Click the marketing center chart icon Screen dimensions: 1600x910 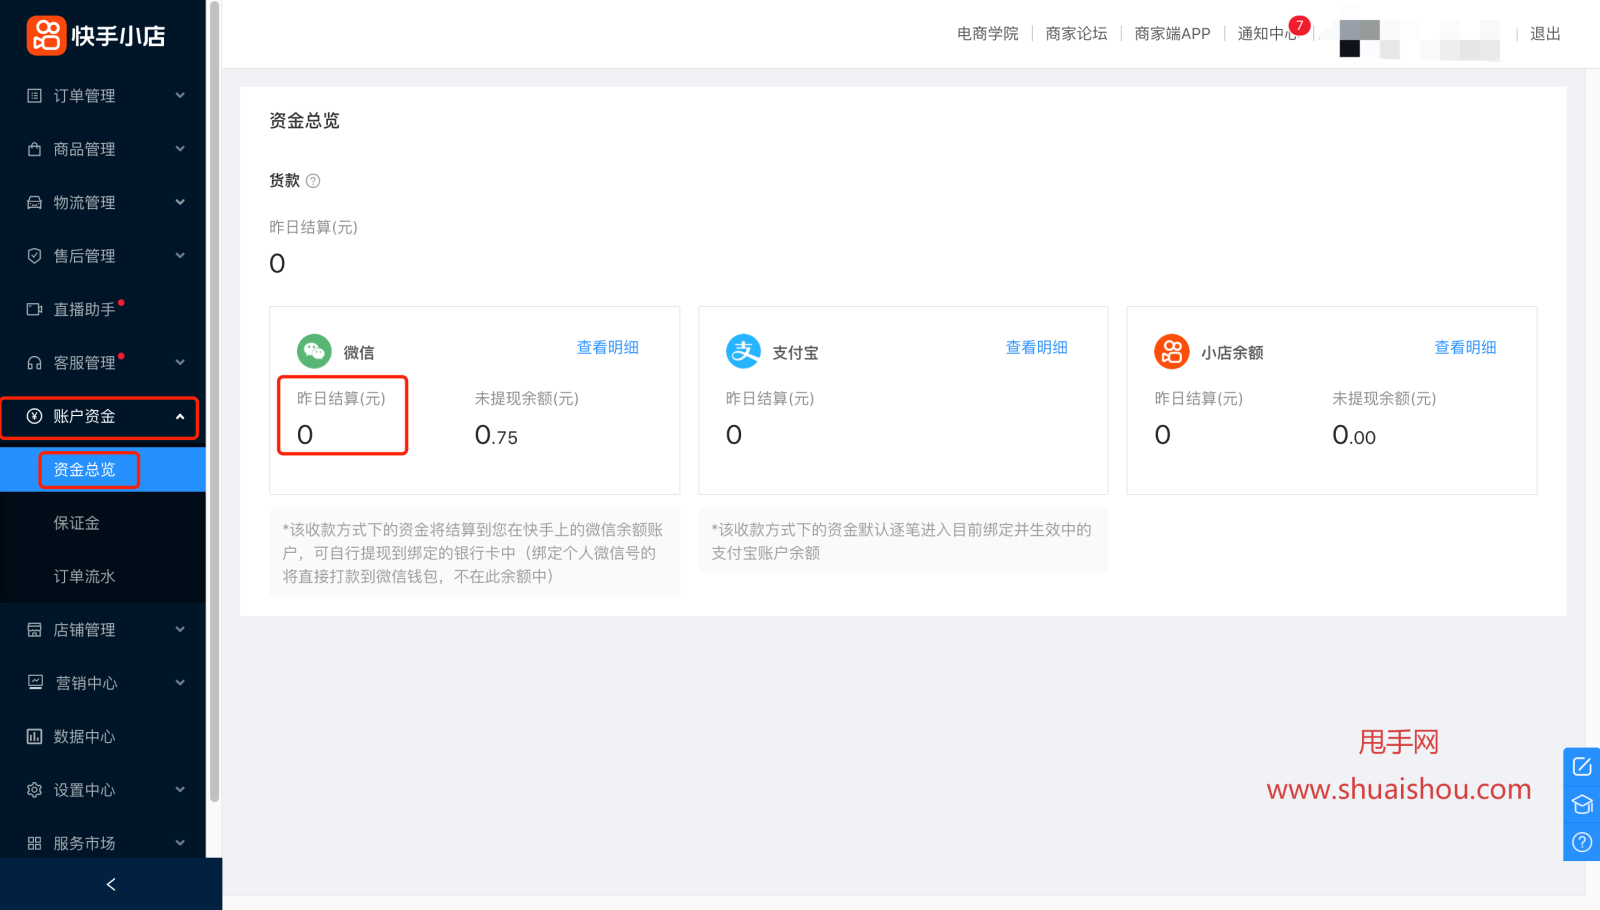(x=35, y=683)
